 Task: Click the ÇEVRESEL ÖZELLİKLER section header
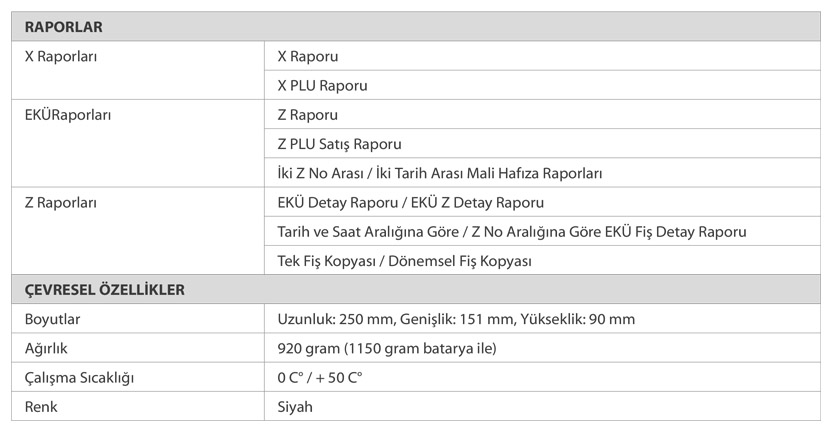104,290
